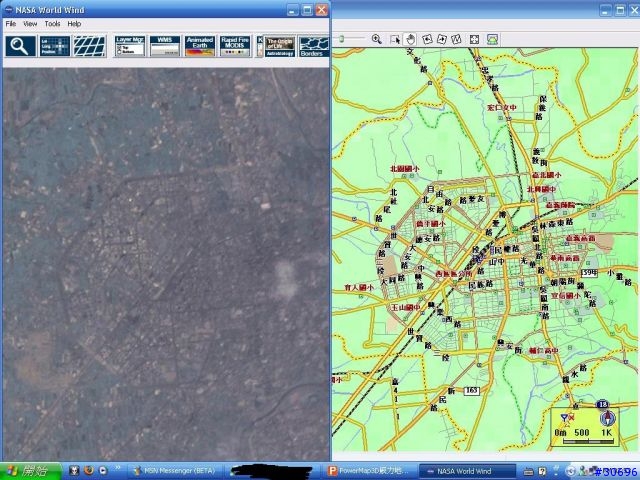Viewport: 640px width, 480px height.
Task: Open the Layer Manager toolbar icon
Action: 130,46
